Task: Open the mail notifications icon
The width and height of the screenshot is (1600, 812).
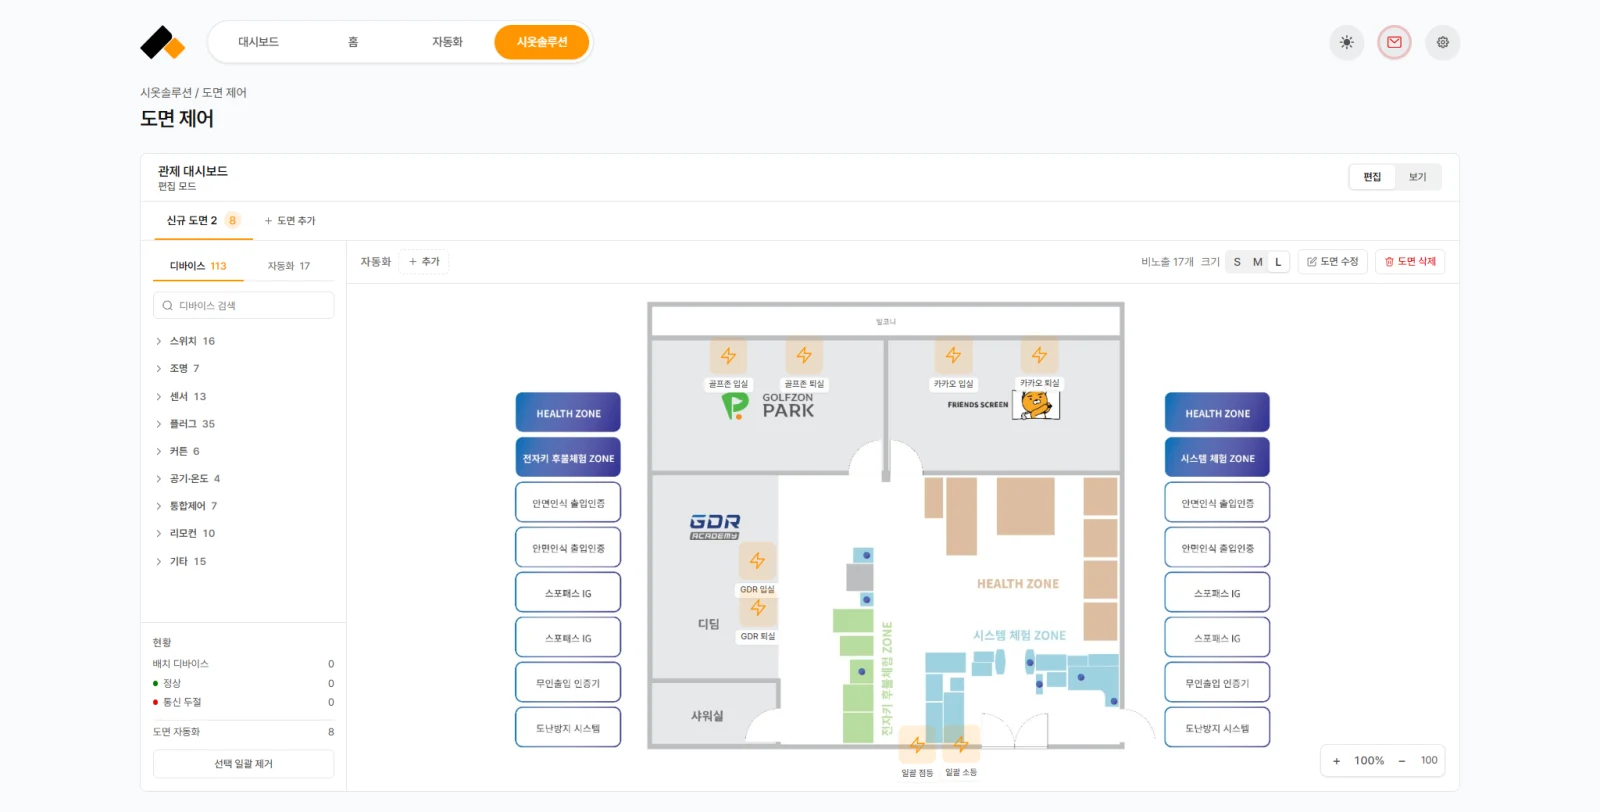Action: point(1394,42)
